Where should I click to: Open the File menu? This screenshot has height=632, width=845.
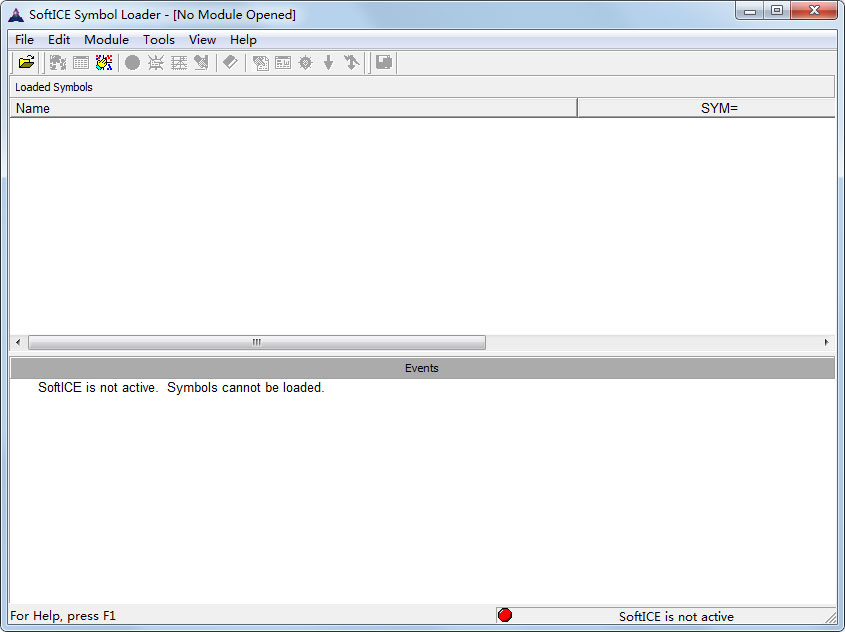[x=24, y=40]
